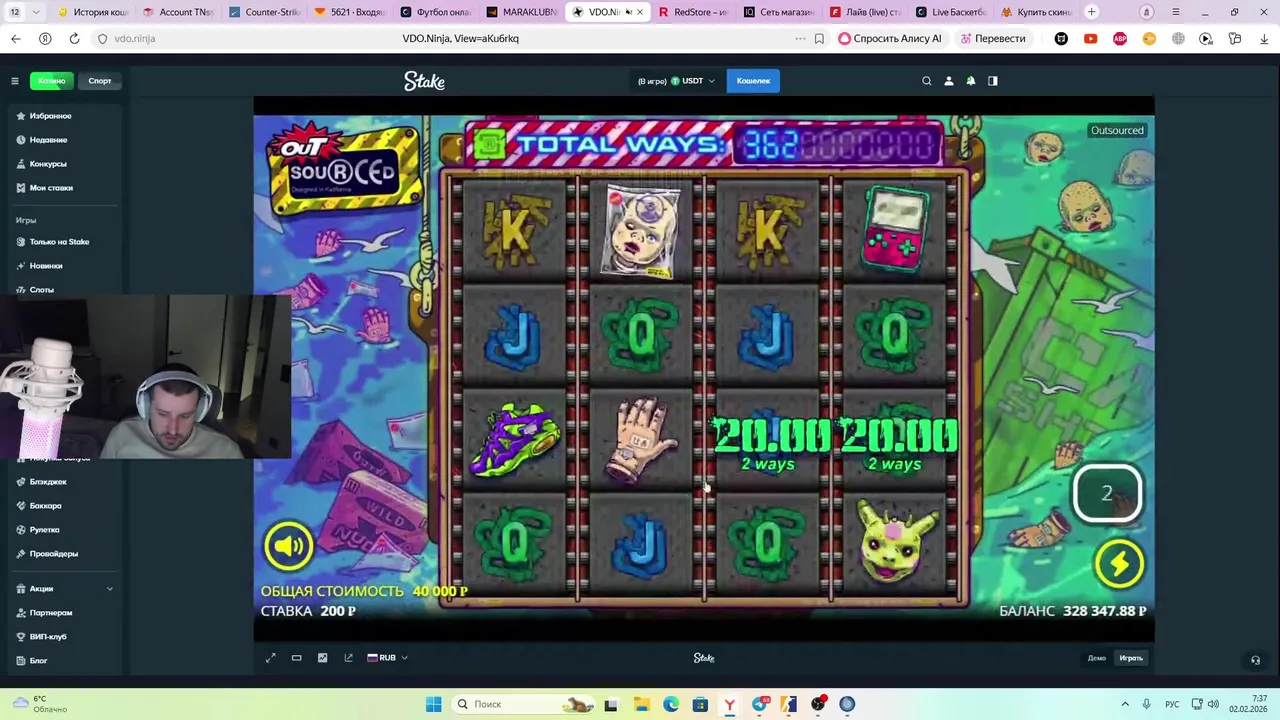1280x720 pixels.
Task: Open the tab group counter dropdown
Action: pos(24,12)
